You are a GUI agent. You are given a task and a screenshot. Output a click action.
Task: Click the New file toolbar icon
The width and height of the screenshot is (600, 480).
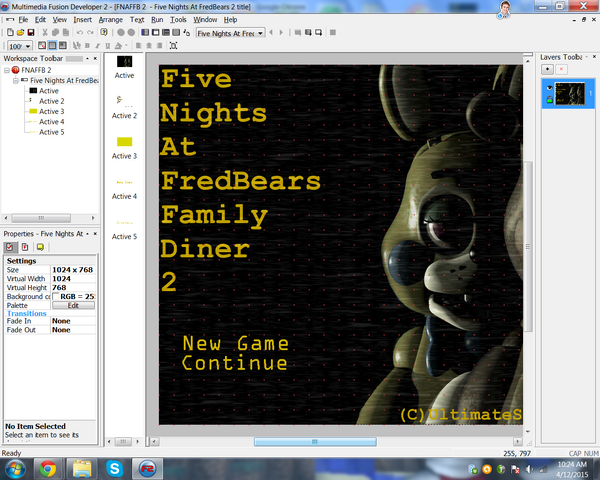pyautogui.click(x=10, y=33)
